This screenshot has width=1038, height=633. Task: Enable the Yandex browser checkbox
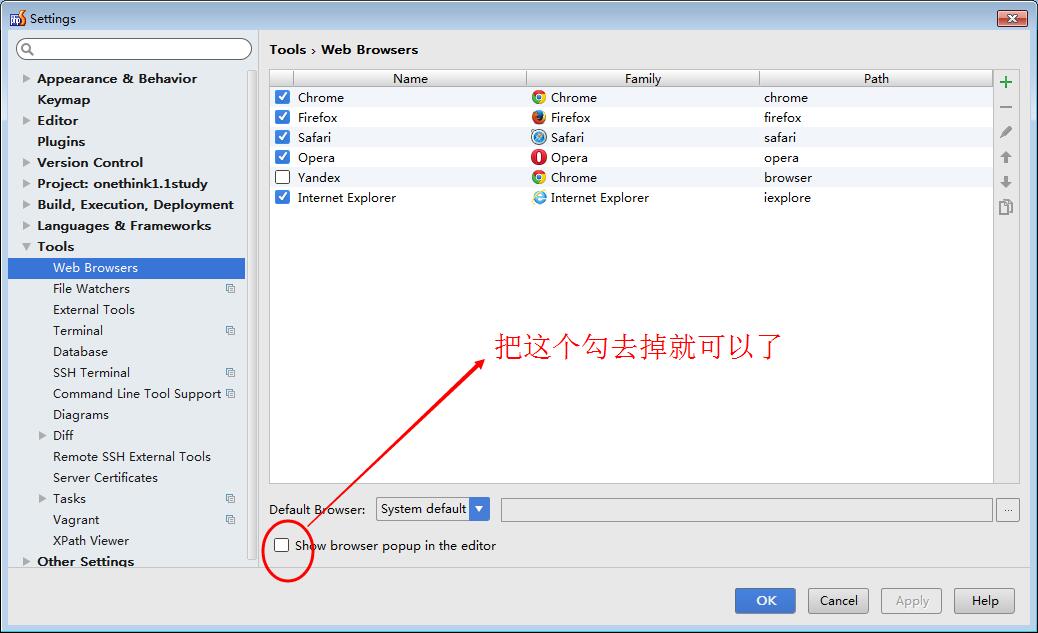pyautogui.click(x=283, y=177)
